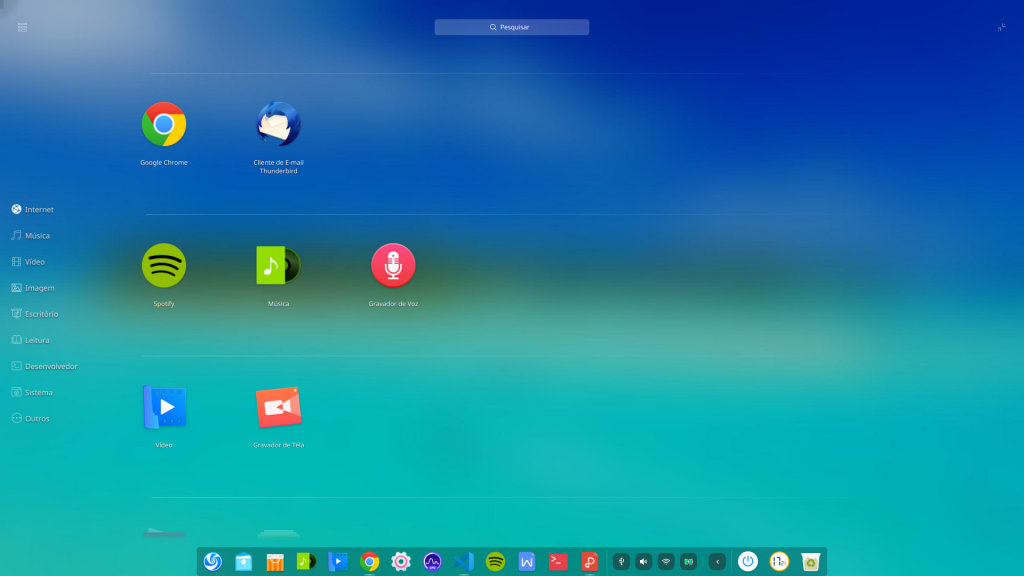Screen dimensions: 1024x576
Task: Open Google Chrome from the launcher grid
Action: pyautogui.click(x=164, y=124)
